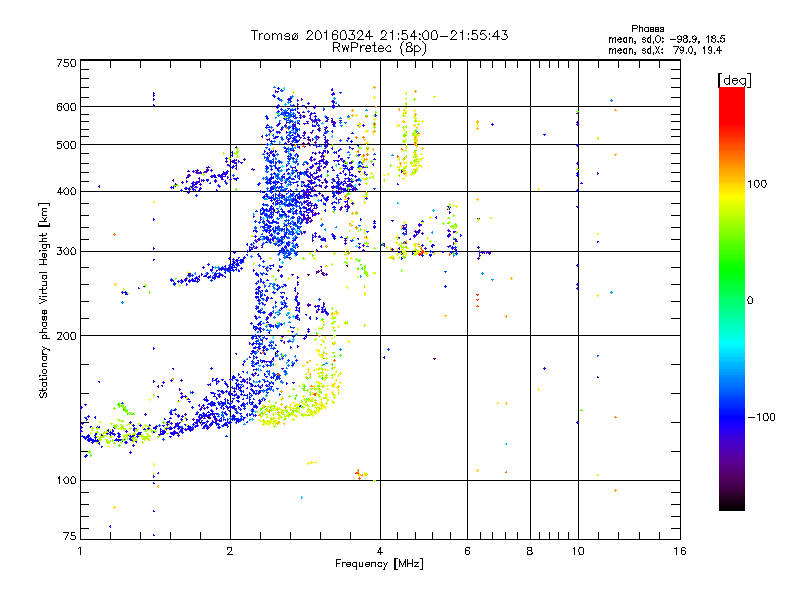Click the y-axis tick label '750'
The height and width of the screenshot is (600, 800).
(x=67, y=63)
